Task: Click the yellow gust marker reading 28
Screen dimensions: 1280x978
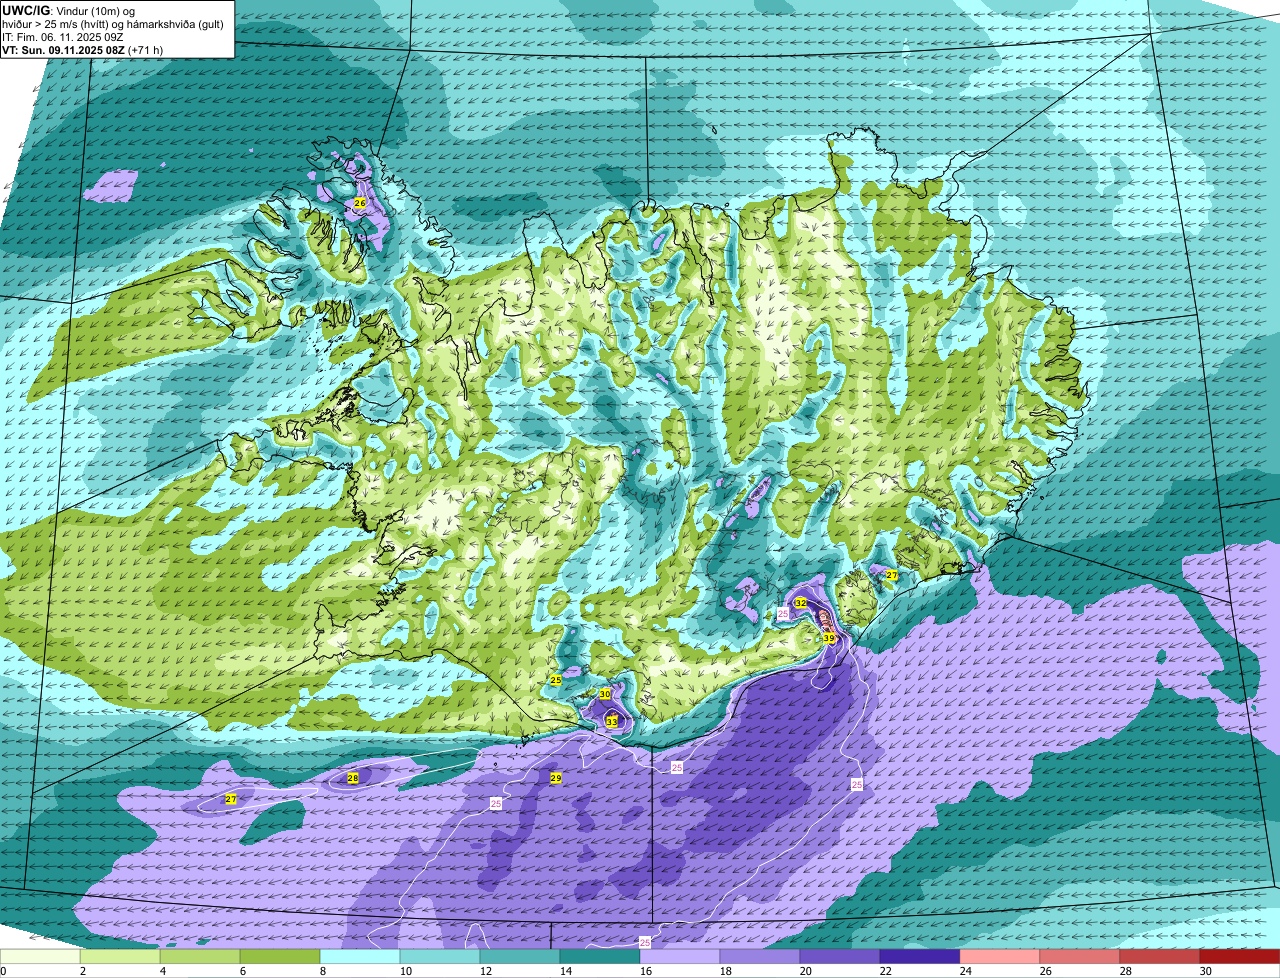Action: point(353,778)
